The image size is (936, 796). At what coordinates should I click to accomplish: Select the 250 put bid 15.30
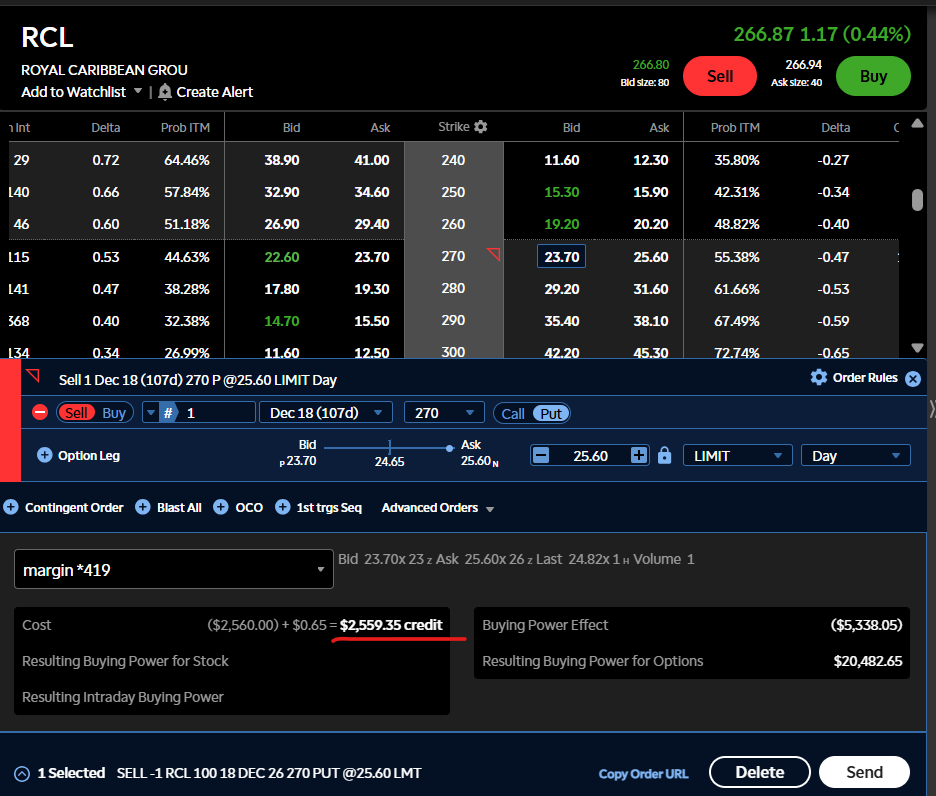[562, 192]
